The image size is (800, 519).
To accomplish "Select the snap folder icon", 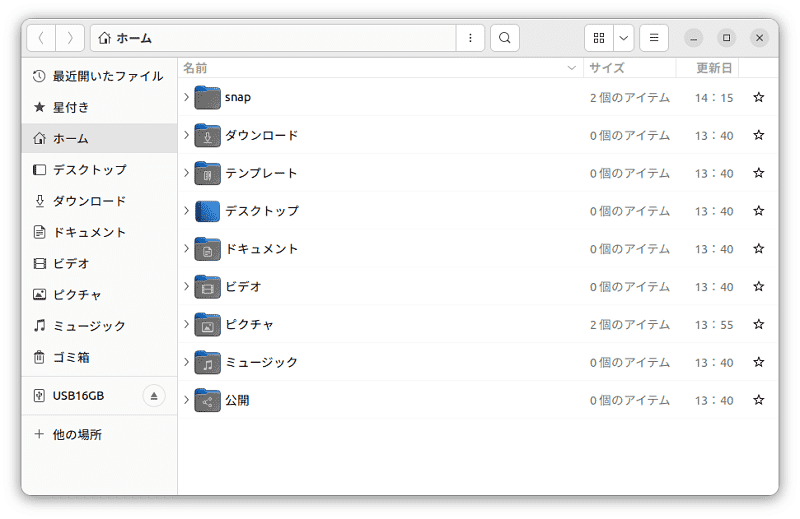I will pyautogui.click(x=208, y=97).
